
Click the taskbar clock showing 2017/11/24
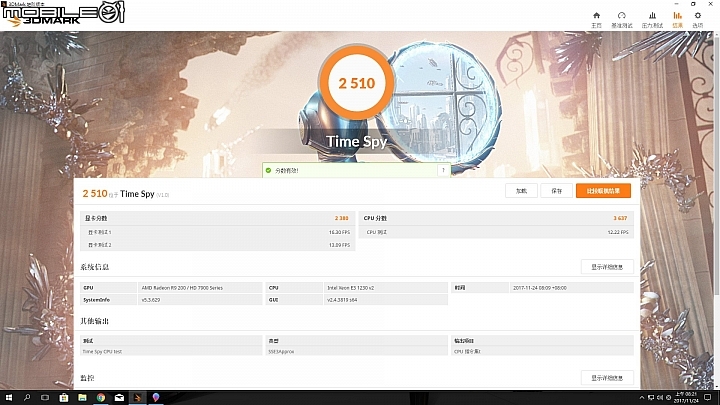coord(685,398)
